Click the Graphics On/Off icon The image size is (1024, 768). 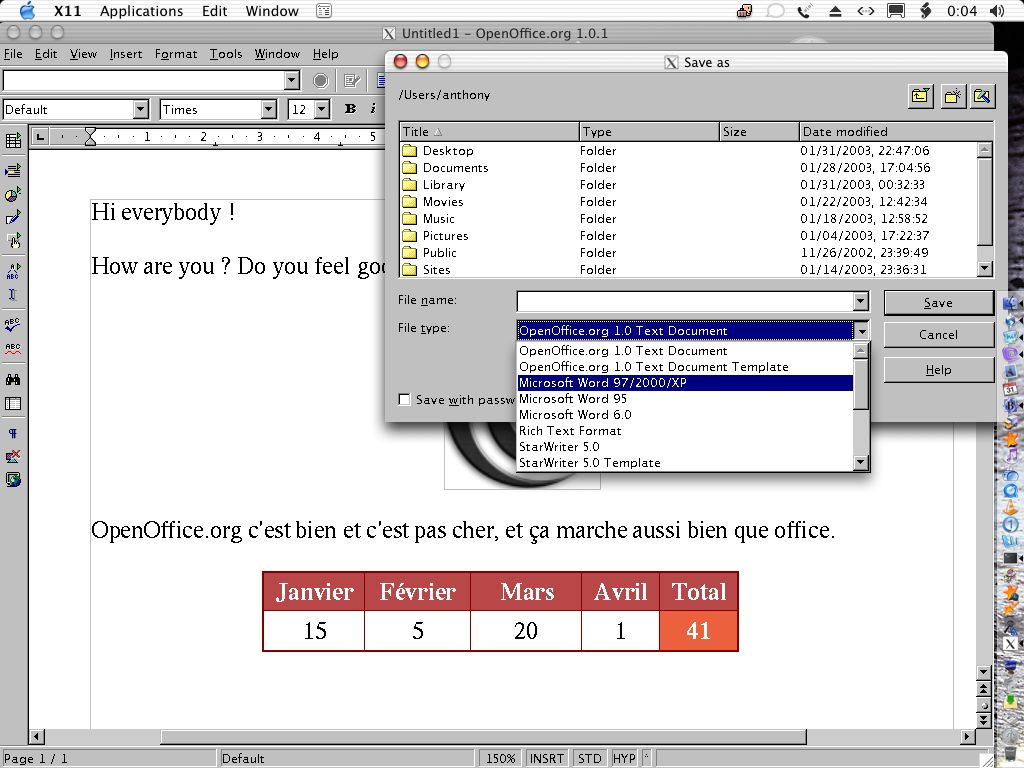tap(13, 456)
